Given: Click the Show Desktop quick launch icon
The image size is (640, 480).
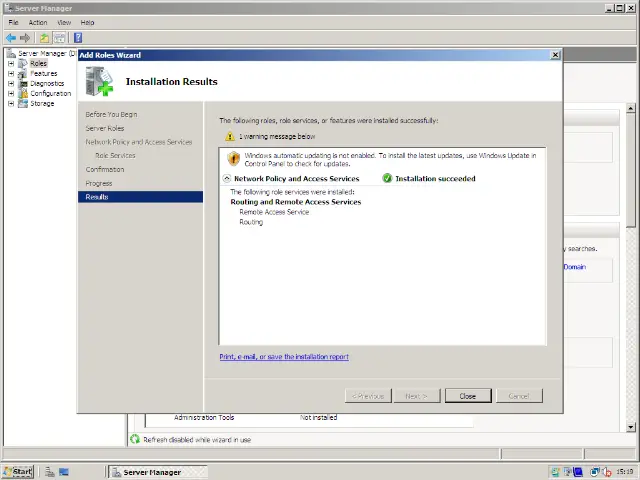Looking at the screenshot, I should pyautogui.click(x=64, y=472).
